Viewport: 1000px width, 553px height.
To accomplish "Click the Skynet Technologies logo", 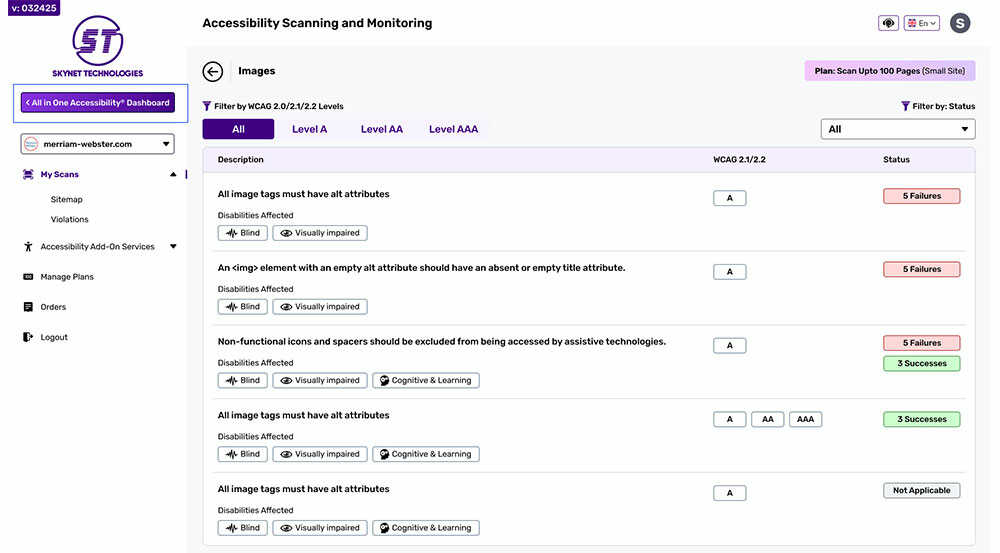I will [97, 46].
